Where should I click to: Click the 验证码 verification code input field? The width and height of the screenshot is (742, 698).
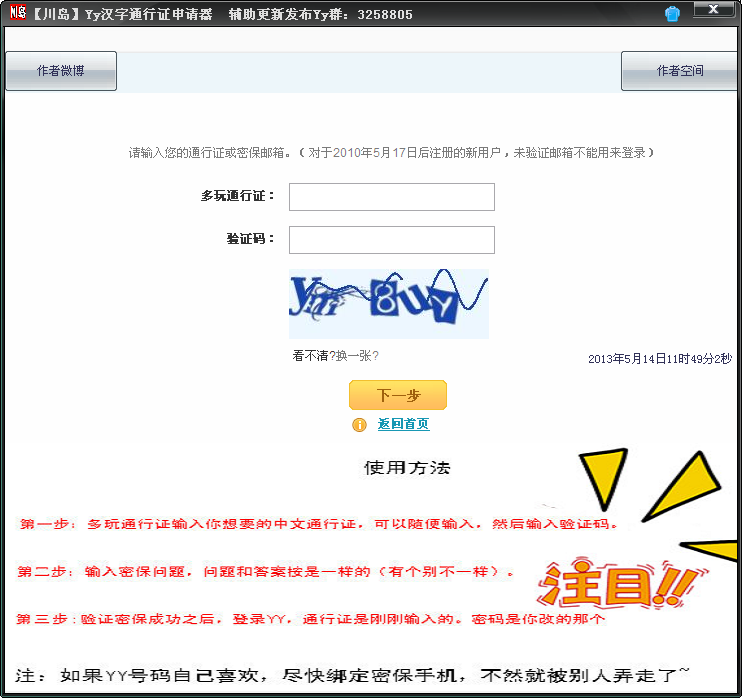(x=392, y=240)
